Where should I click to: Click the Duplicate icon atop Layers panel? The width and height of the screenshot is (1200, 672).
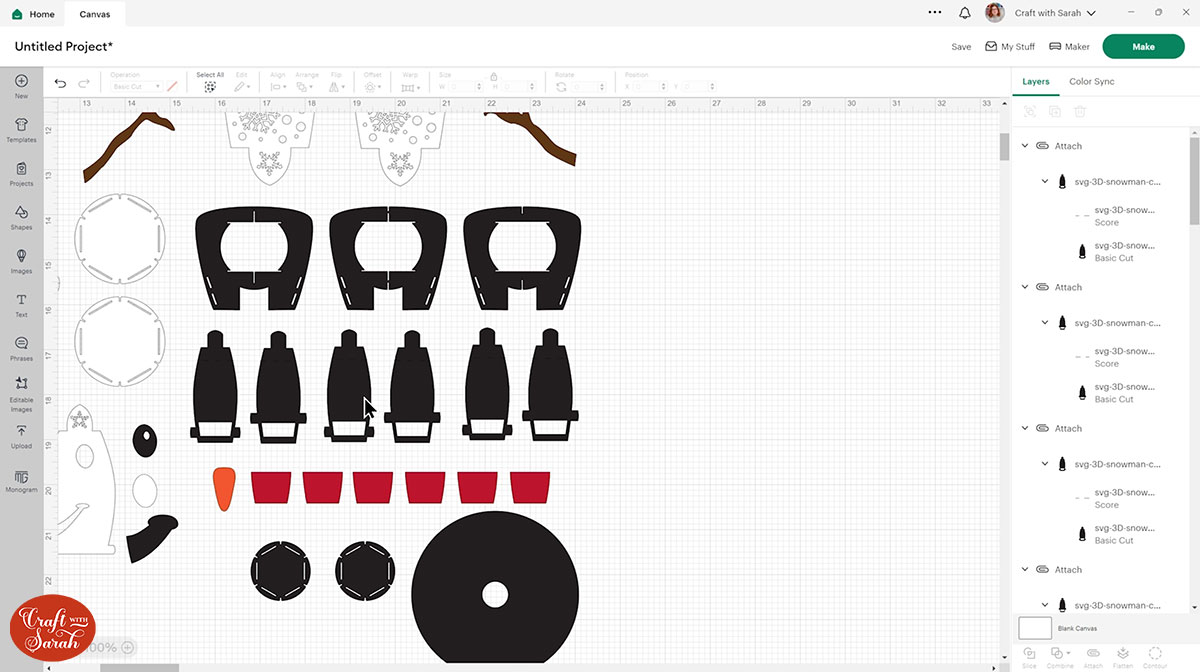pos(1055,111)
